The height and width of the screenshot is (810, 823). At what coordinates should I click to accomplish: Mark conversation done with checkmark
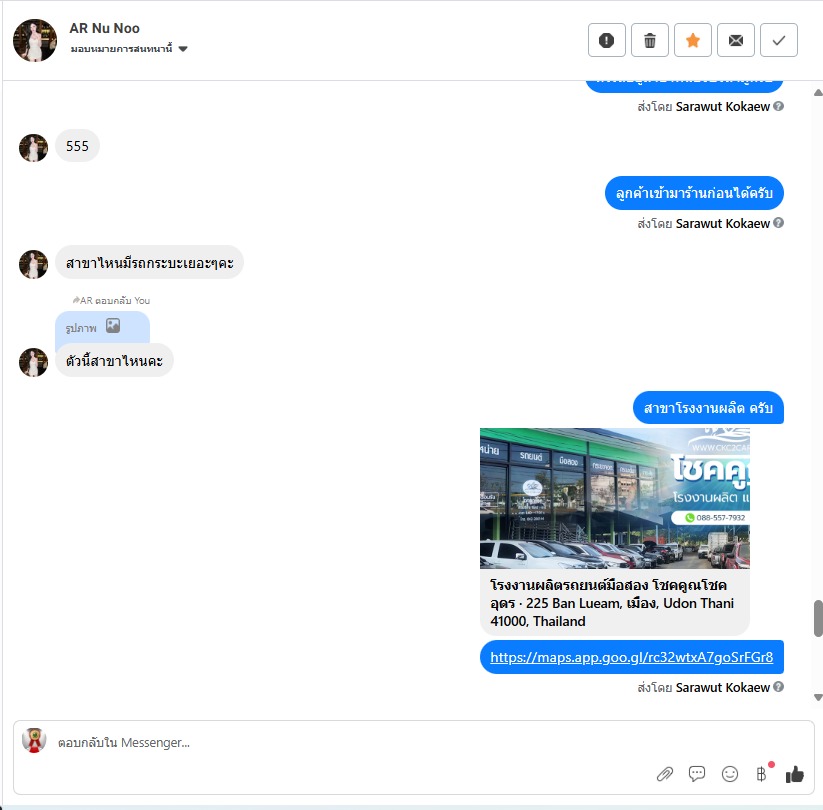[778, 40]
